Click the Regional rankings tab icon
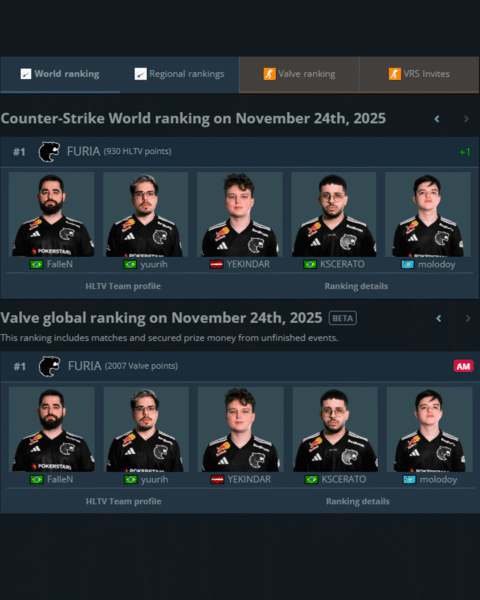Viewport: 480px width, 600px height. 140,74
